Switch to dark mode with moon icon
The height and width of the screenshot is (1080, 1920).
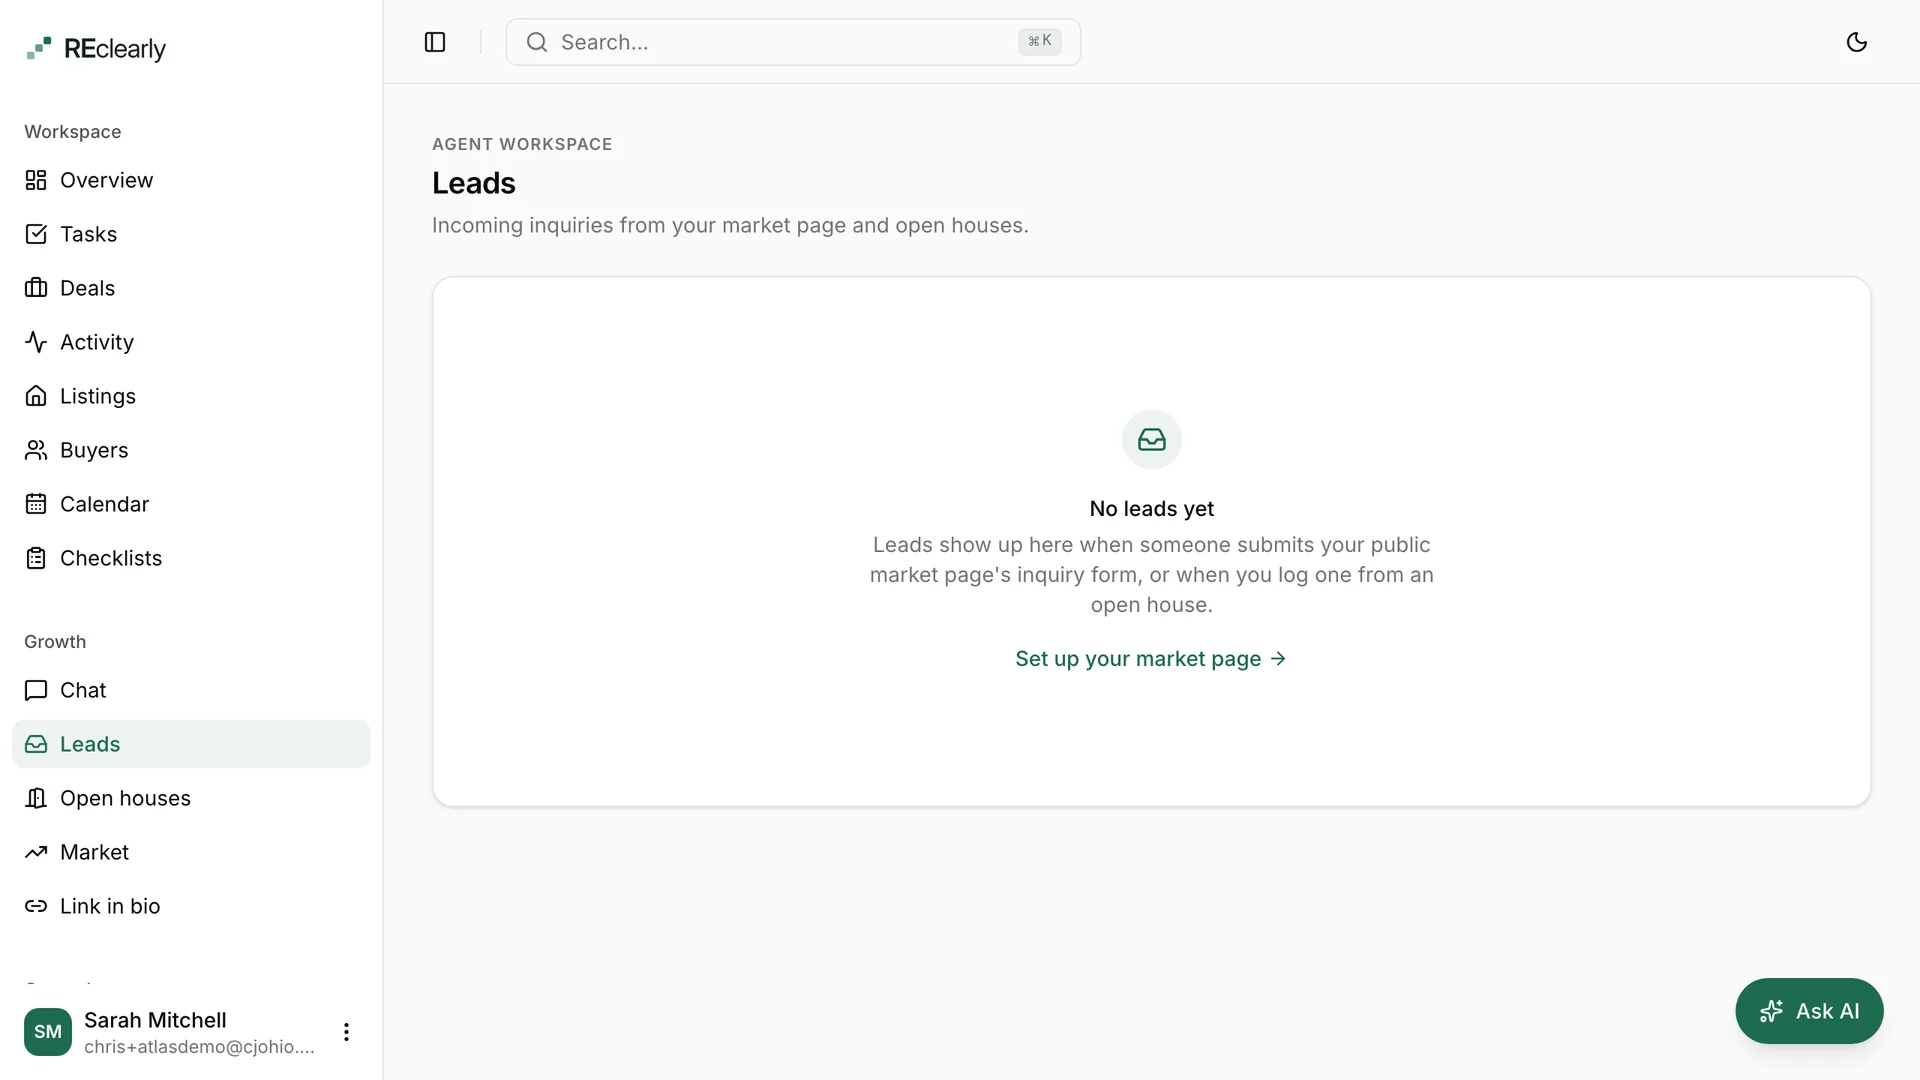[1857, 42]
